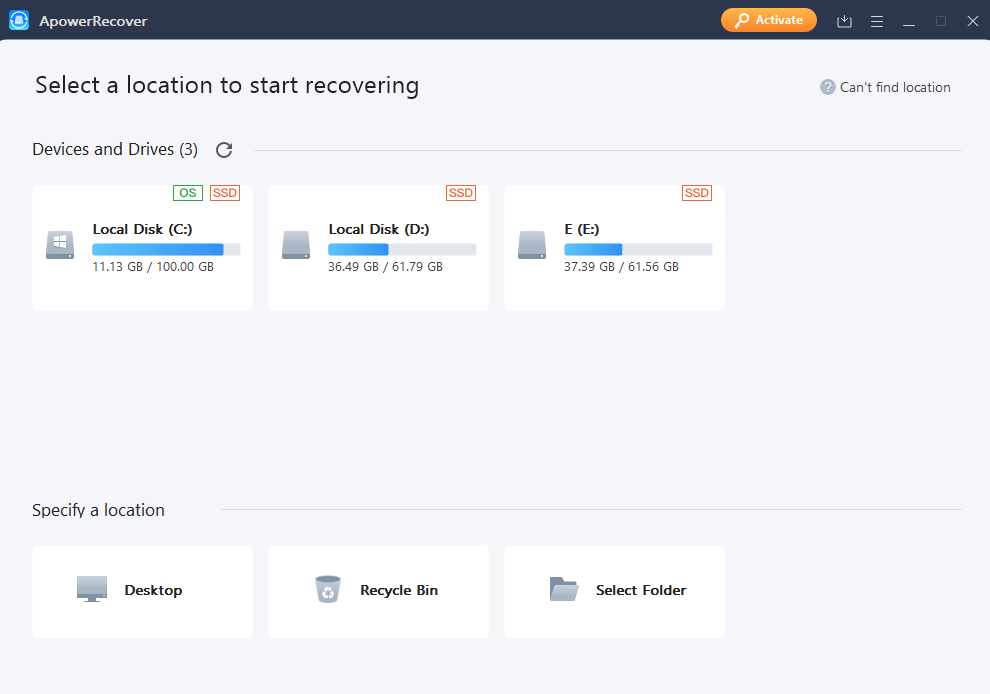Image resolution: width=990 pixels, height=694 pixels.
Task: Click the download icon in the title bar
Action: (844, 20)
